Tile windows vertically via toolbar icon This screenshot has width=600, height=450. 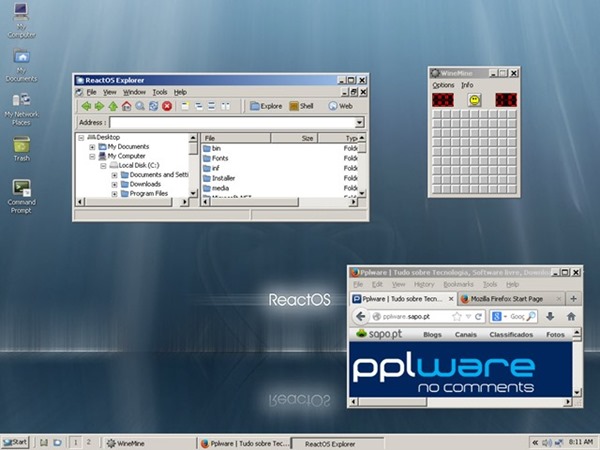[225, 106]
